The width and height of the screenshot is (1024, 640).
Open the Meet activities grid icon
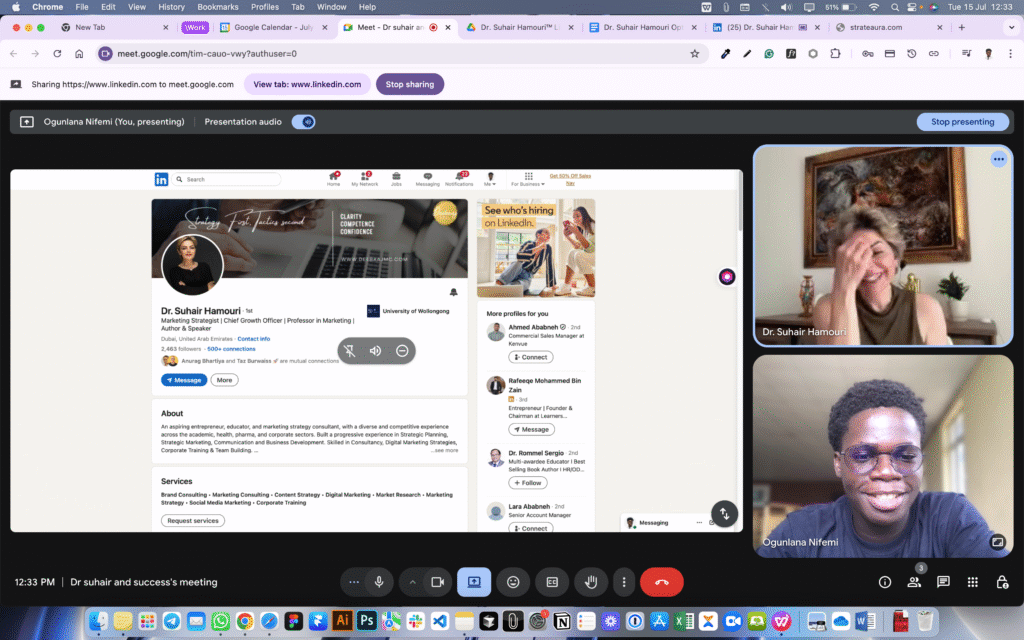(x=973, y=582)
